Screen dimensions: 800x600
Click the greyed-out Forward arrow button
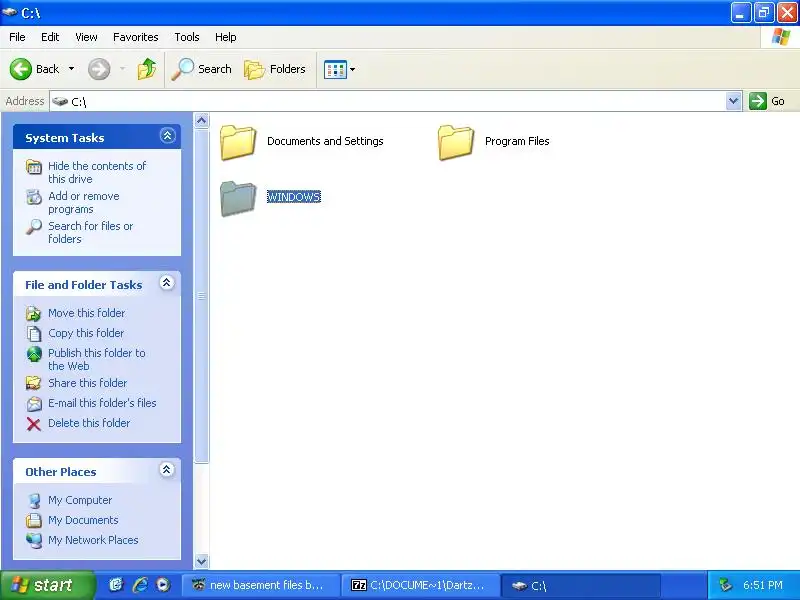click(99, 69)
